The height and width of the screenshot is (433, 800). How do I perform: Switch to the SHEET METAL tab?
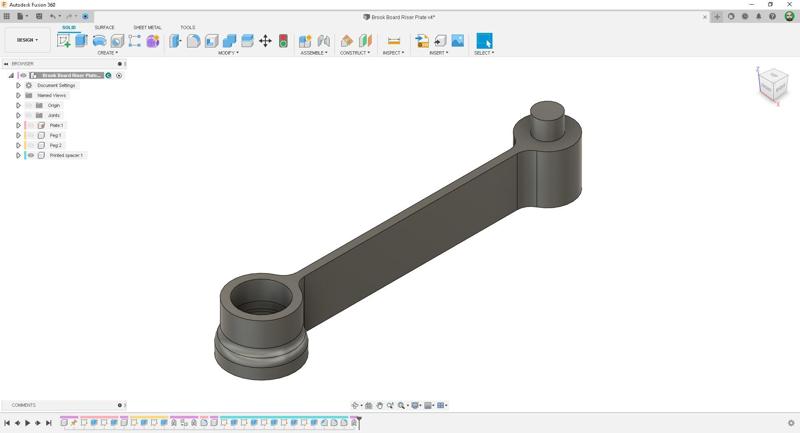[x=147, y=27]
